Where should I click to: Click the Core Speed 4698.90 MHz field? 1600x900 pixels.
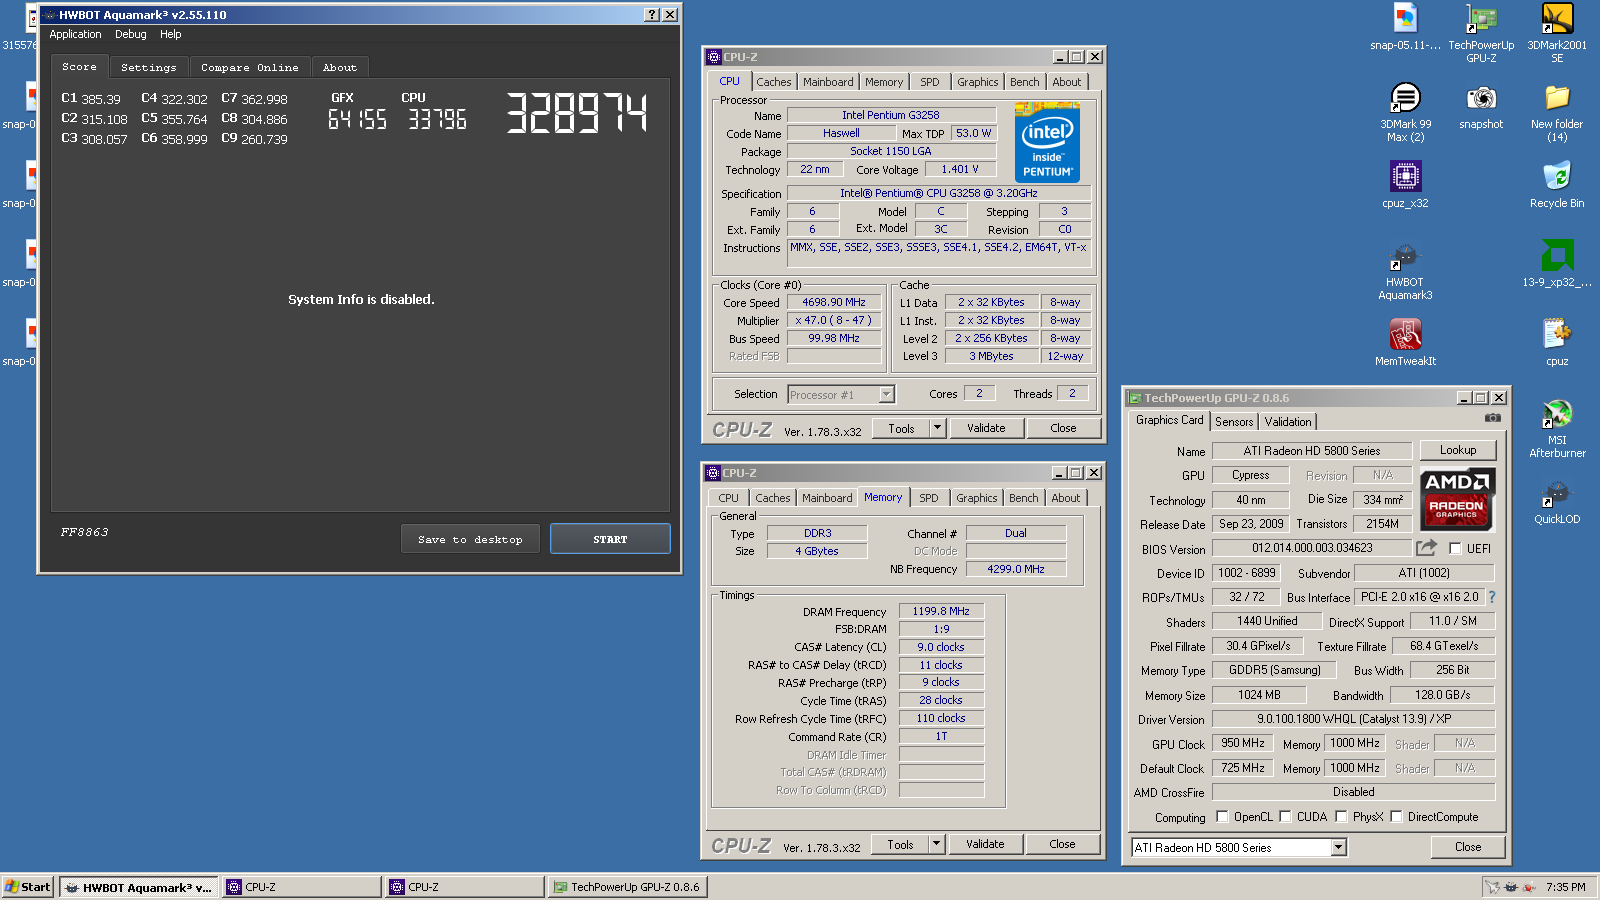834,302
